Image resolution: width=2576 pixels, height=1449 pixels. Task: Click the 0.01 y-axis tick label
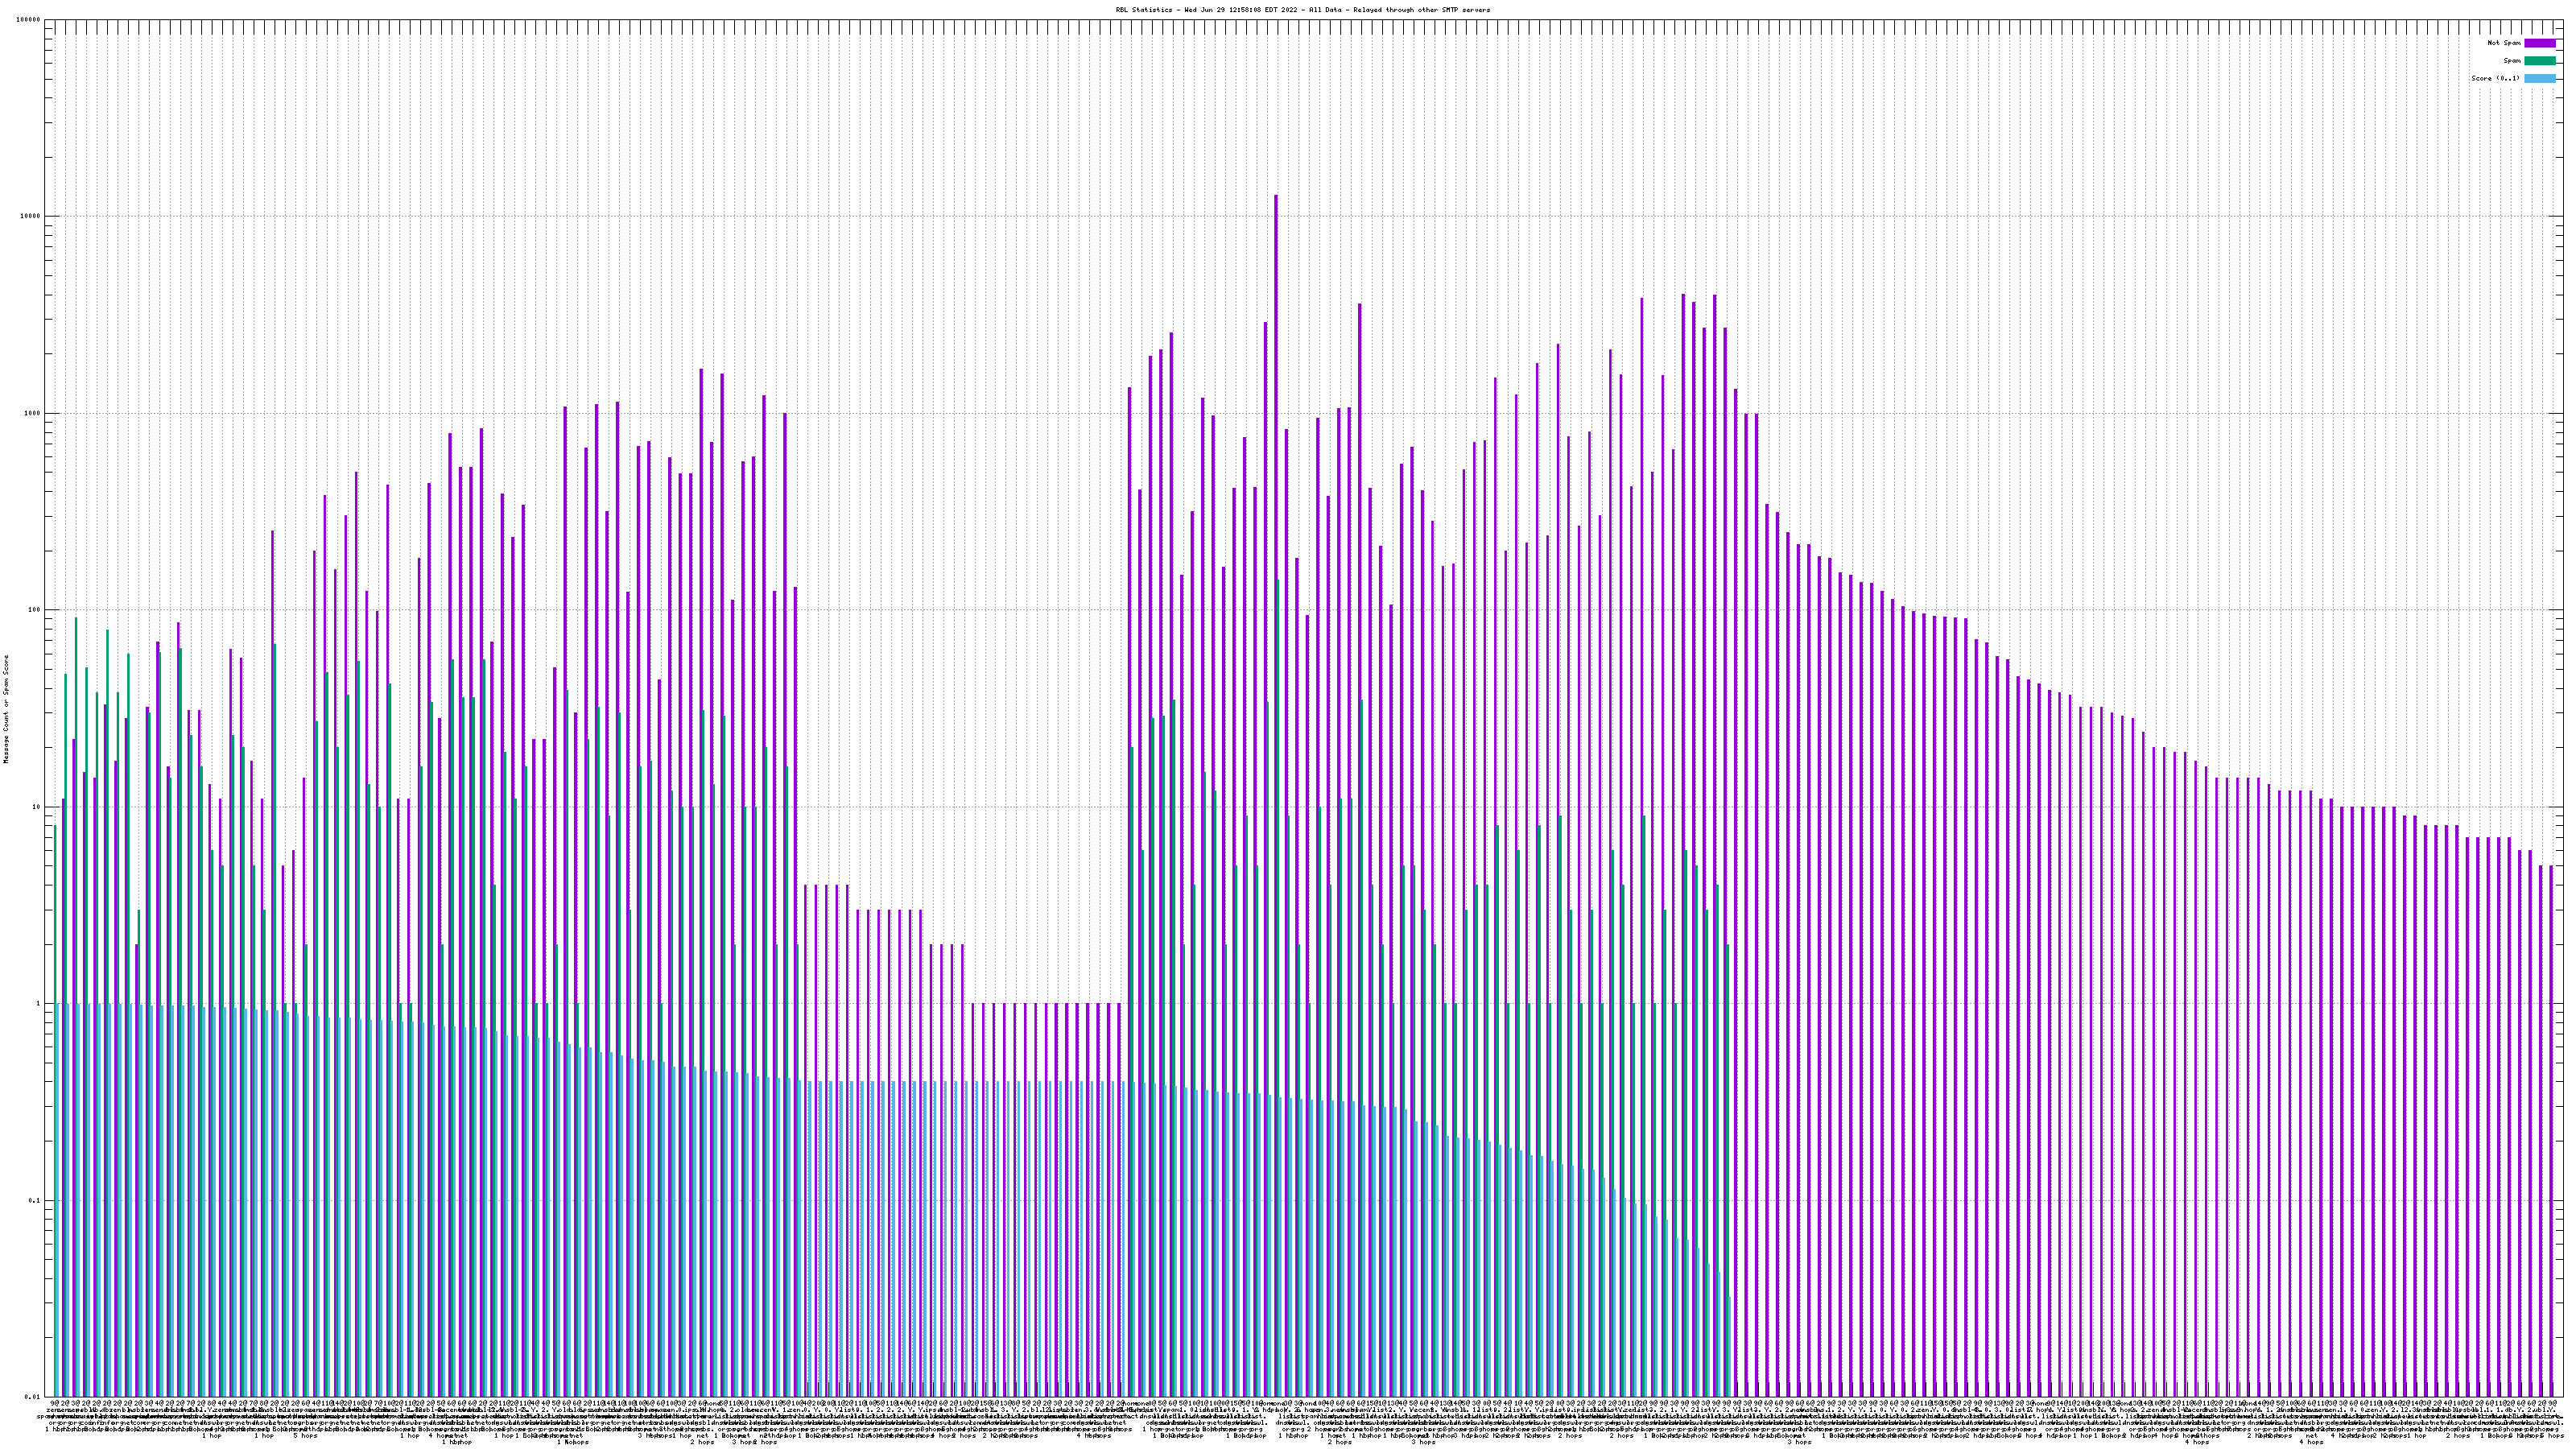coord(33,1397)
